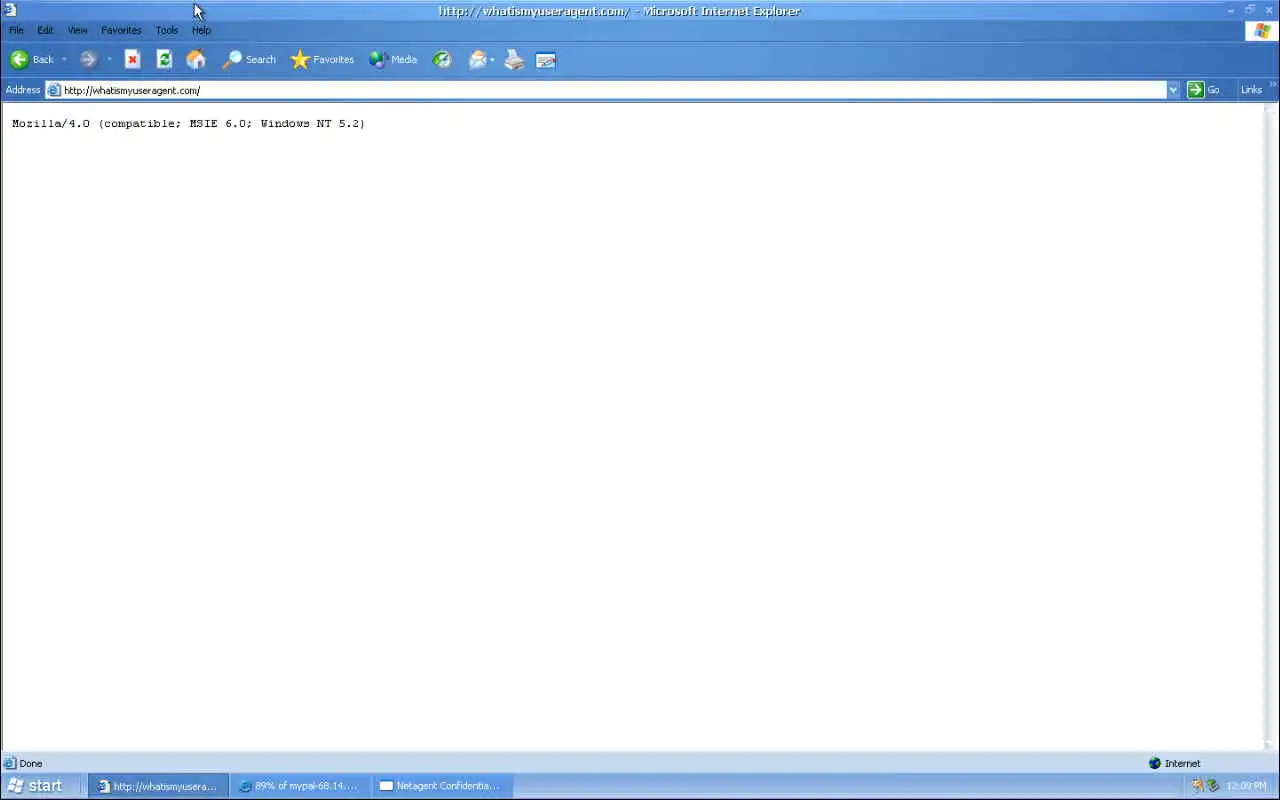Click the title bar page icon

click(x=10, y=10)
